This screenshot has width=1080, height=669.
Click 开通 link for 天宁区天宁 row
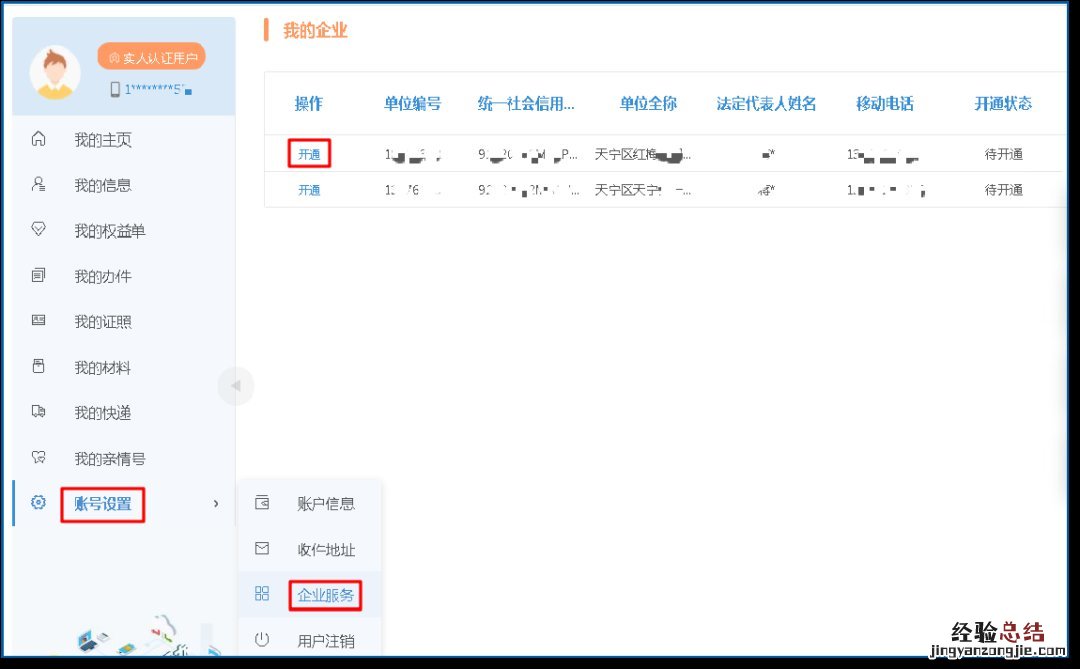309,189
